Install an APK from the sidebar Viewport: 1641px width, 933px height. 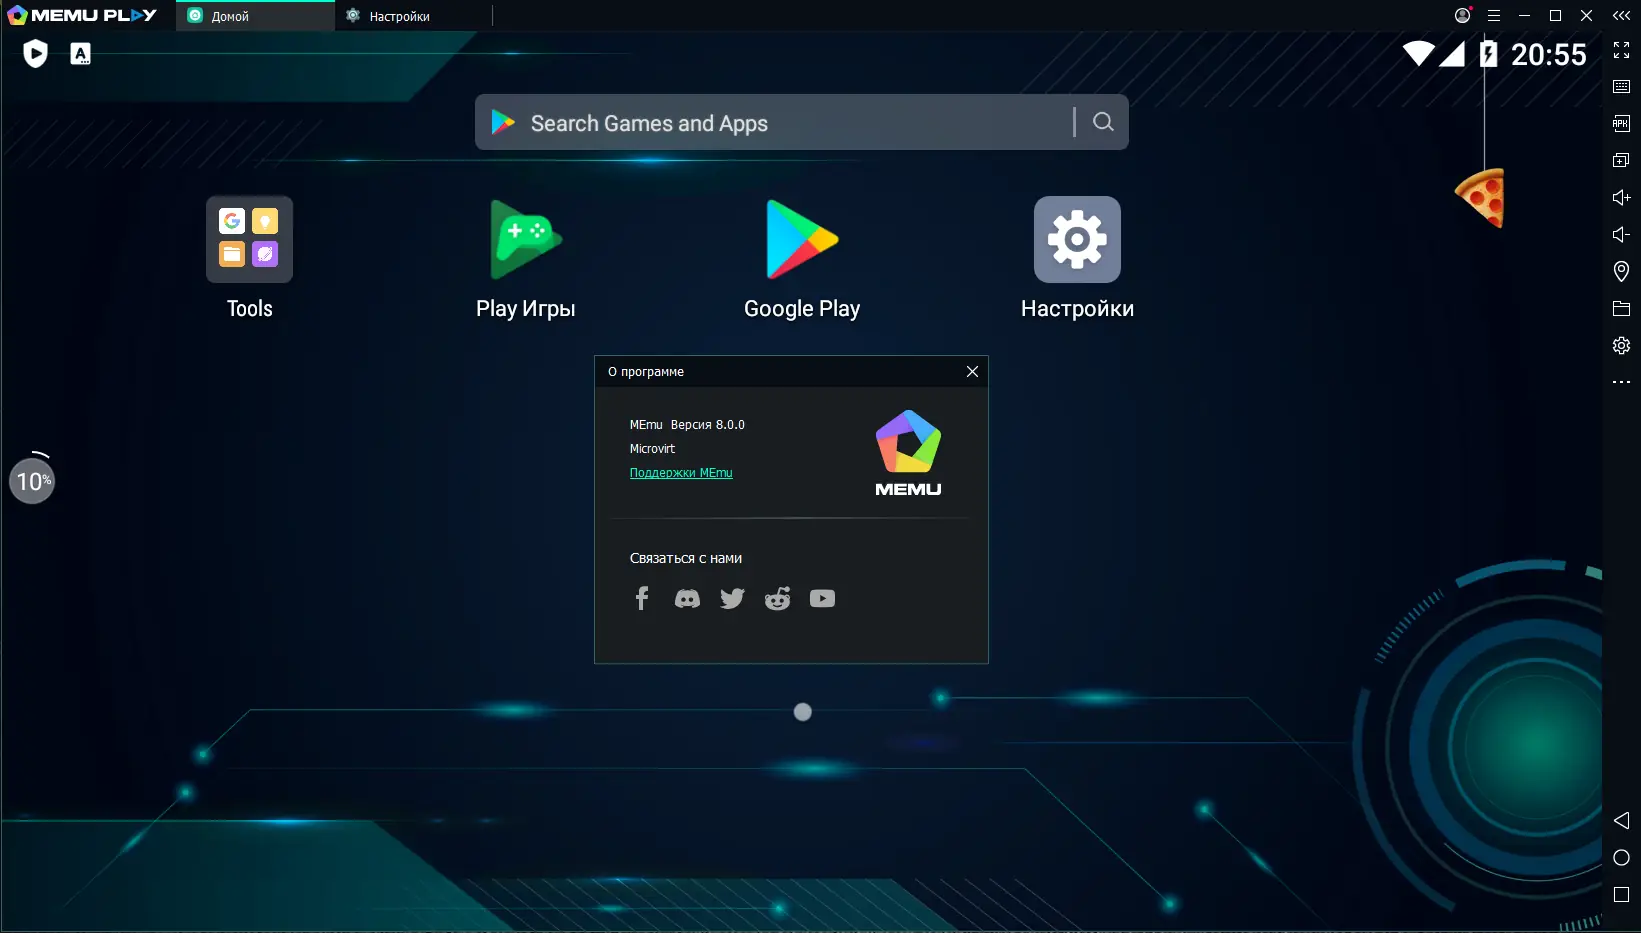point(1620,124)
